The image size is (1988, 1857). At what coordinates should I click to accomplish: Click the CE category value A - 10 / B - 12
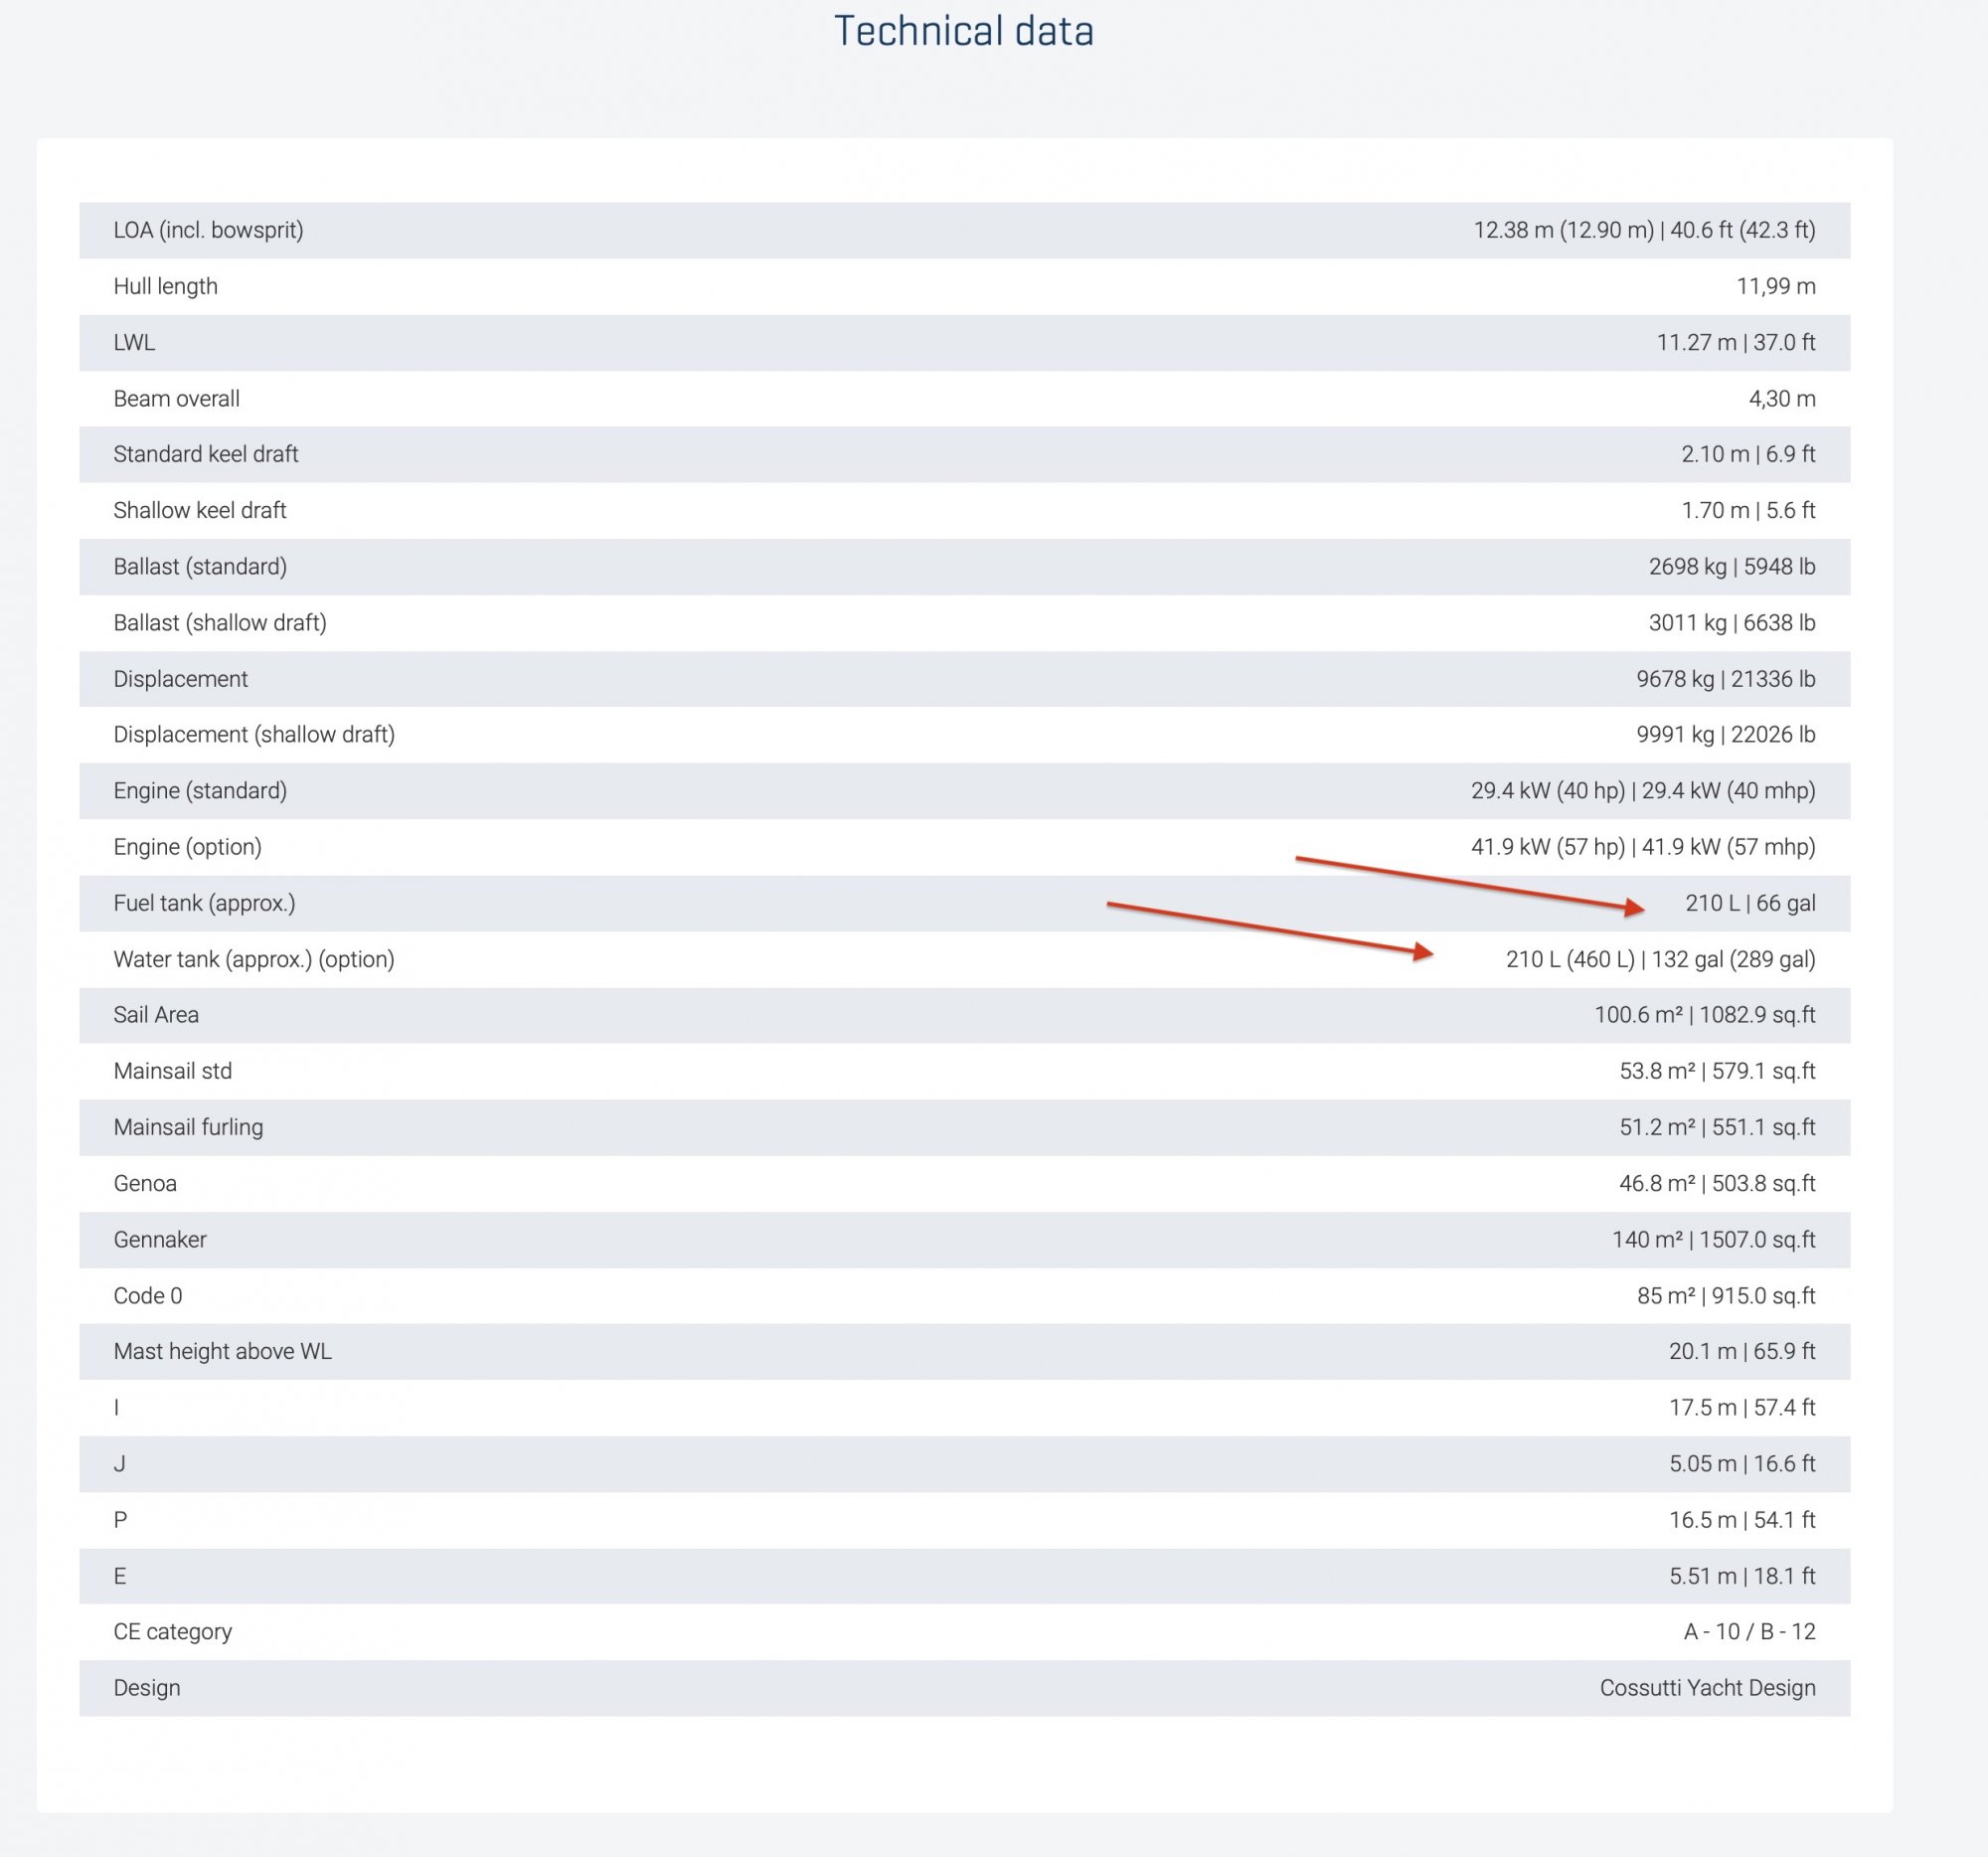point(1749,1631)
